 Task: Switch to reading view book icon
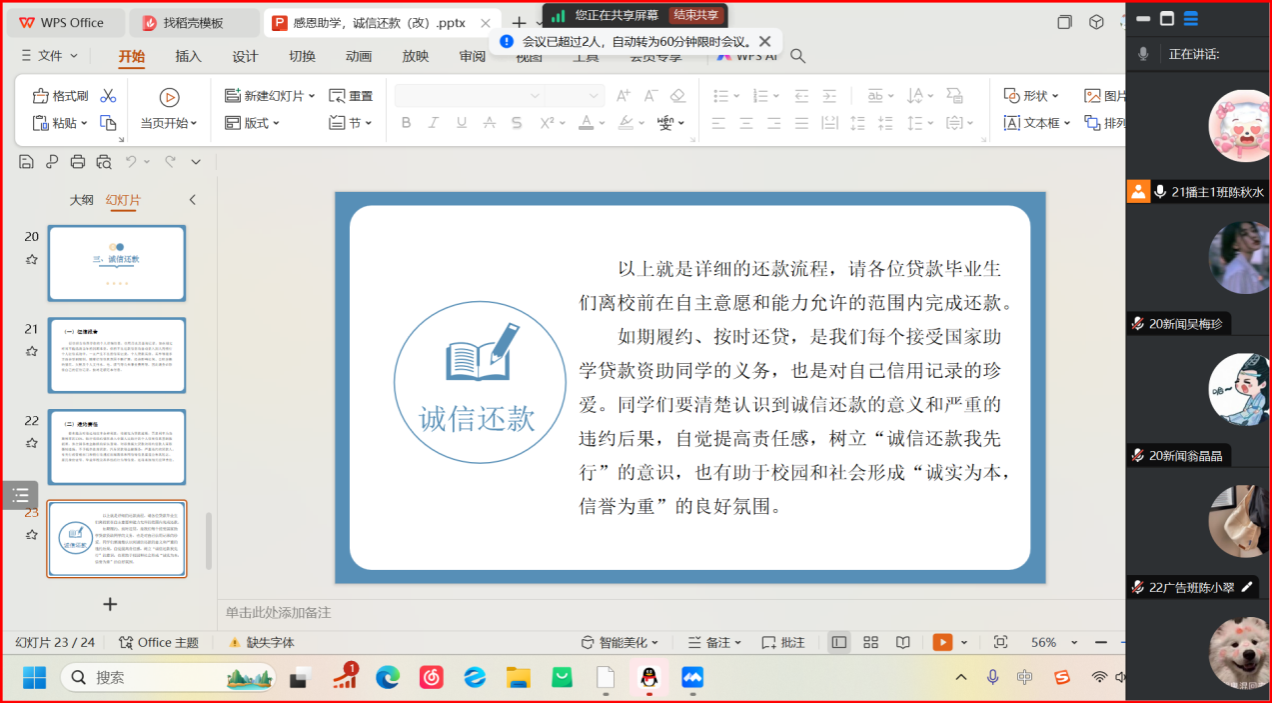tap(903, 642)
